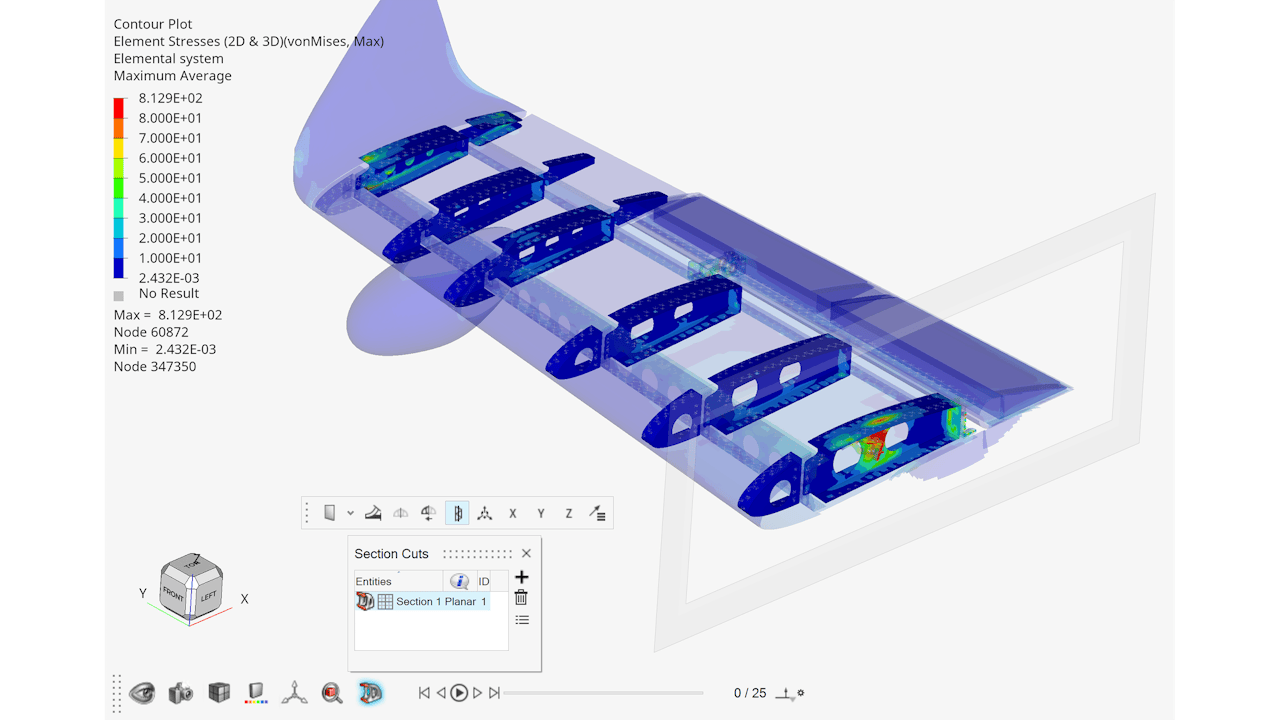Open the dropdown arrow beside the plane icon
The width and height of the screenshot is (1280, 720).
pyautogui.click(x=350, y=513)
